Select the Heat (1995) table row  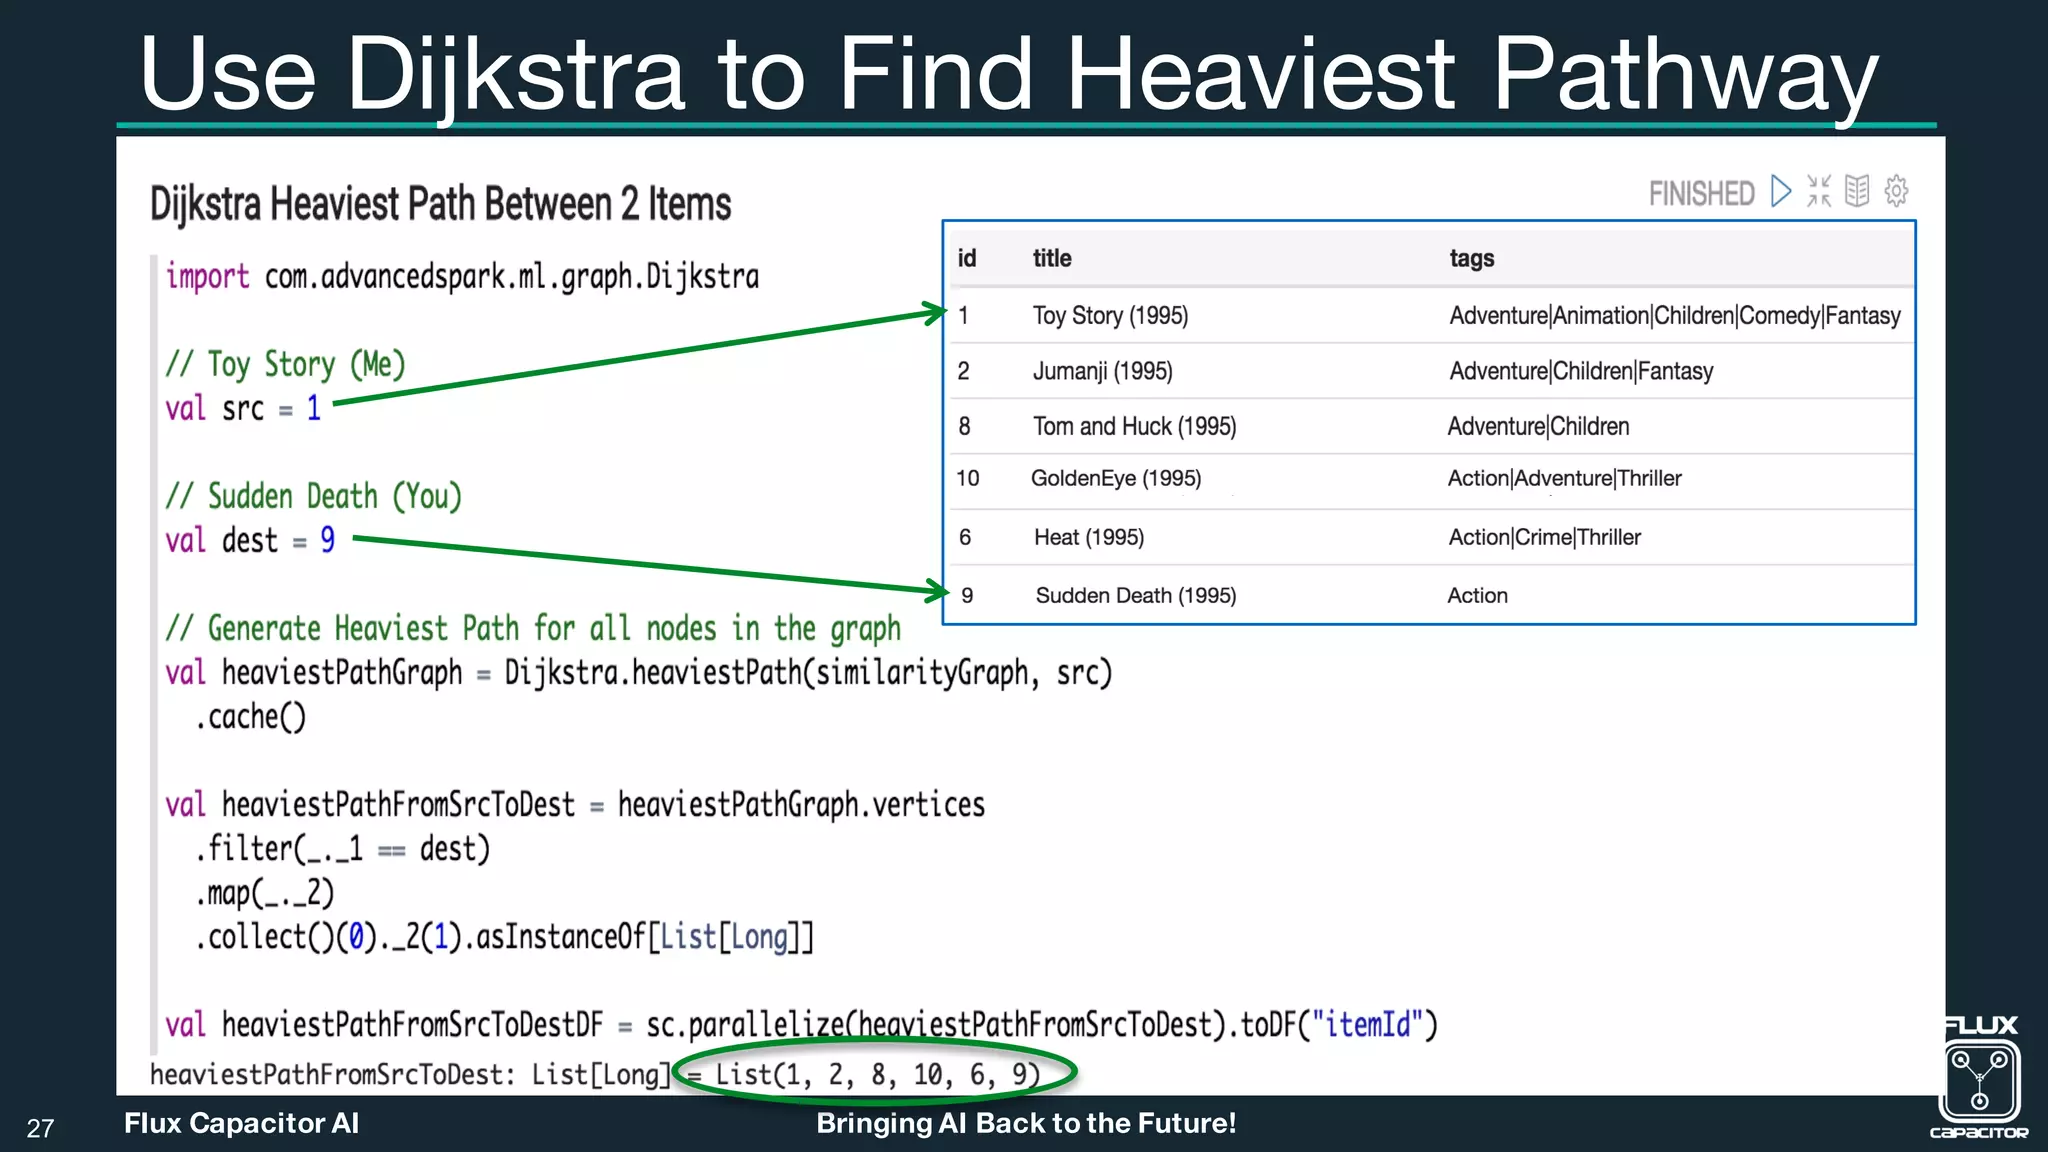(x=1089, y=538)
